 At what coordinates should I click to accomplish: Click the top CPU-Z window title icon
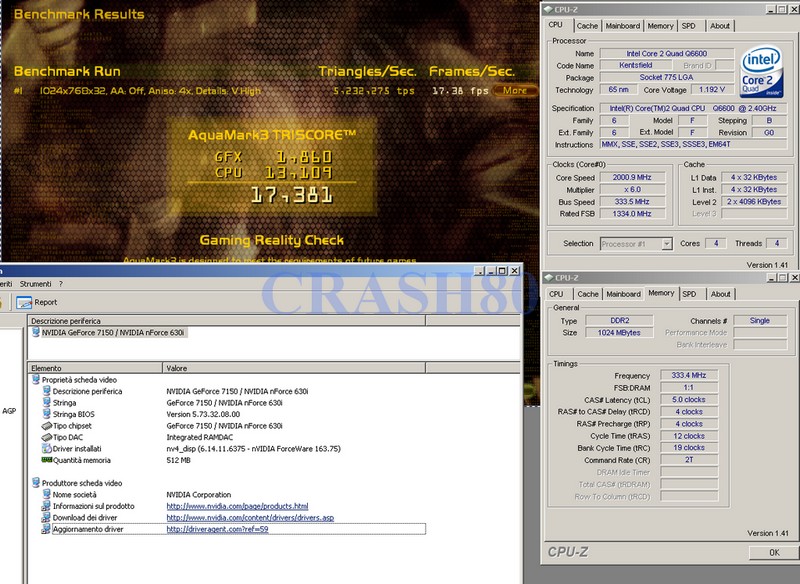548,9
